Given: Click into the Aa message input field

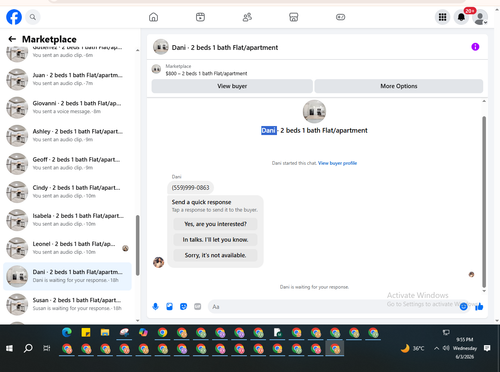Looking at the screenshot, I should 333,307.
